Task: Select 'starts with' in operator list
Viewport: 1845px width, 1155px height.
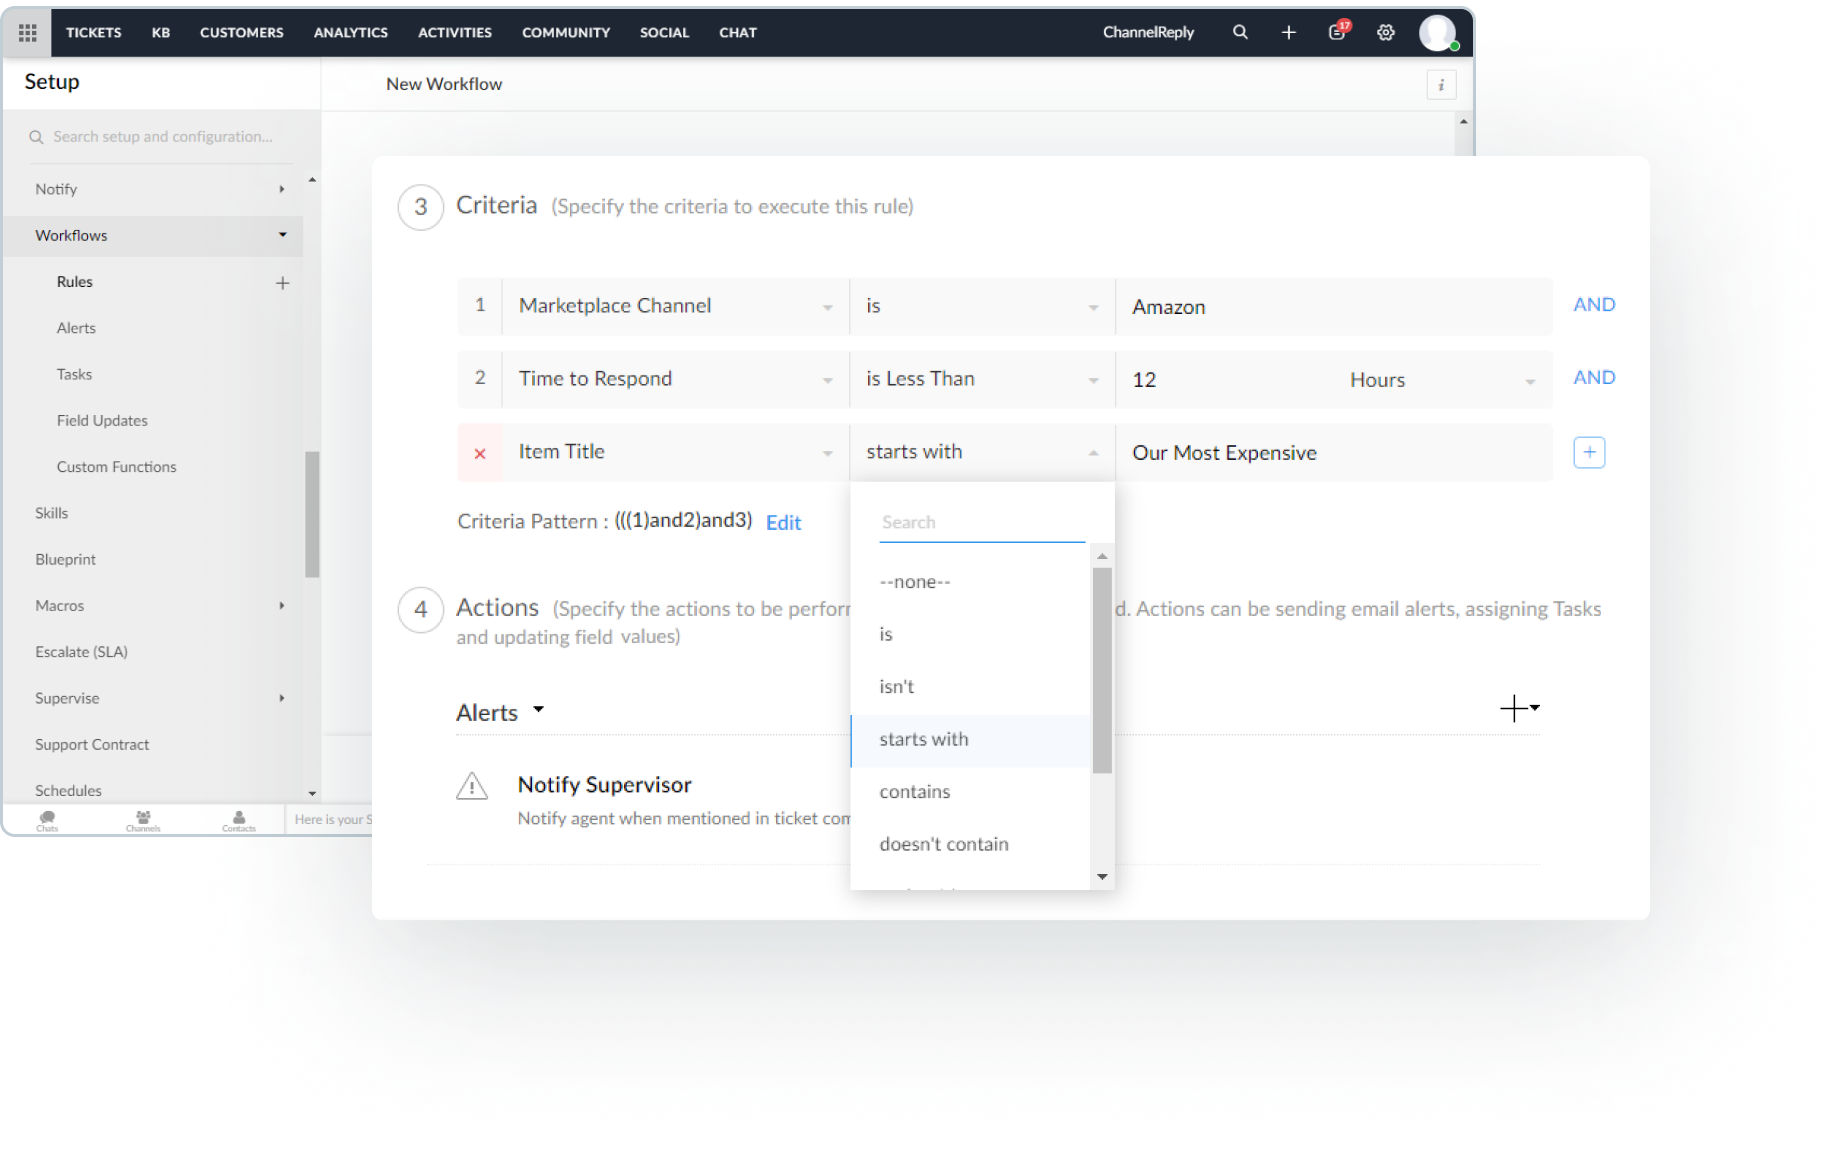Action: click(x=970, y=740)
